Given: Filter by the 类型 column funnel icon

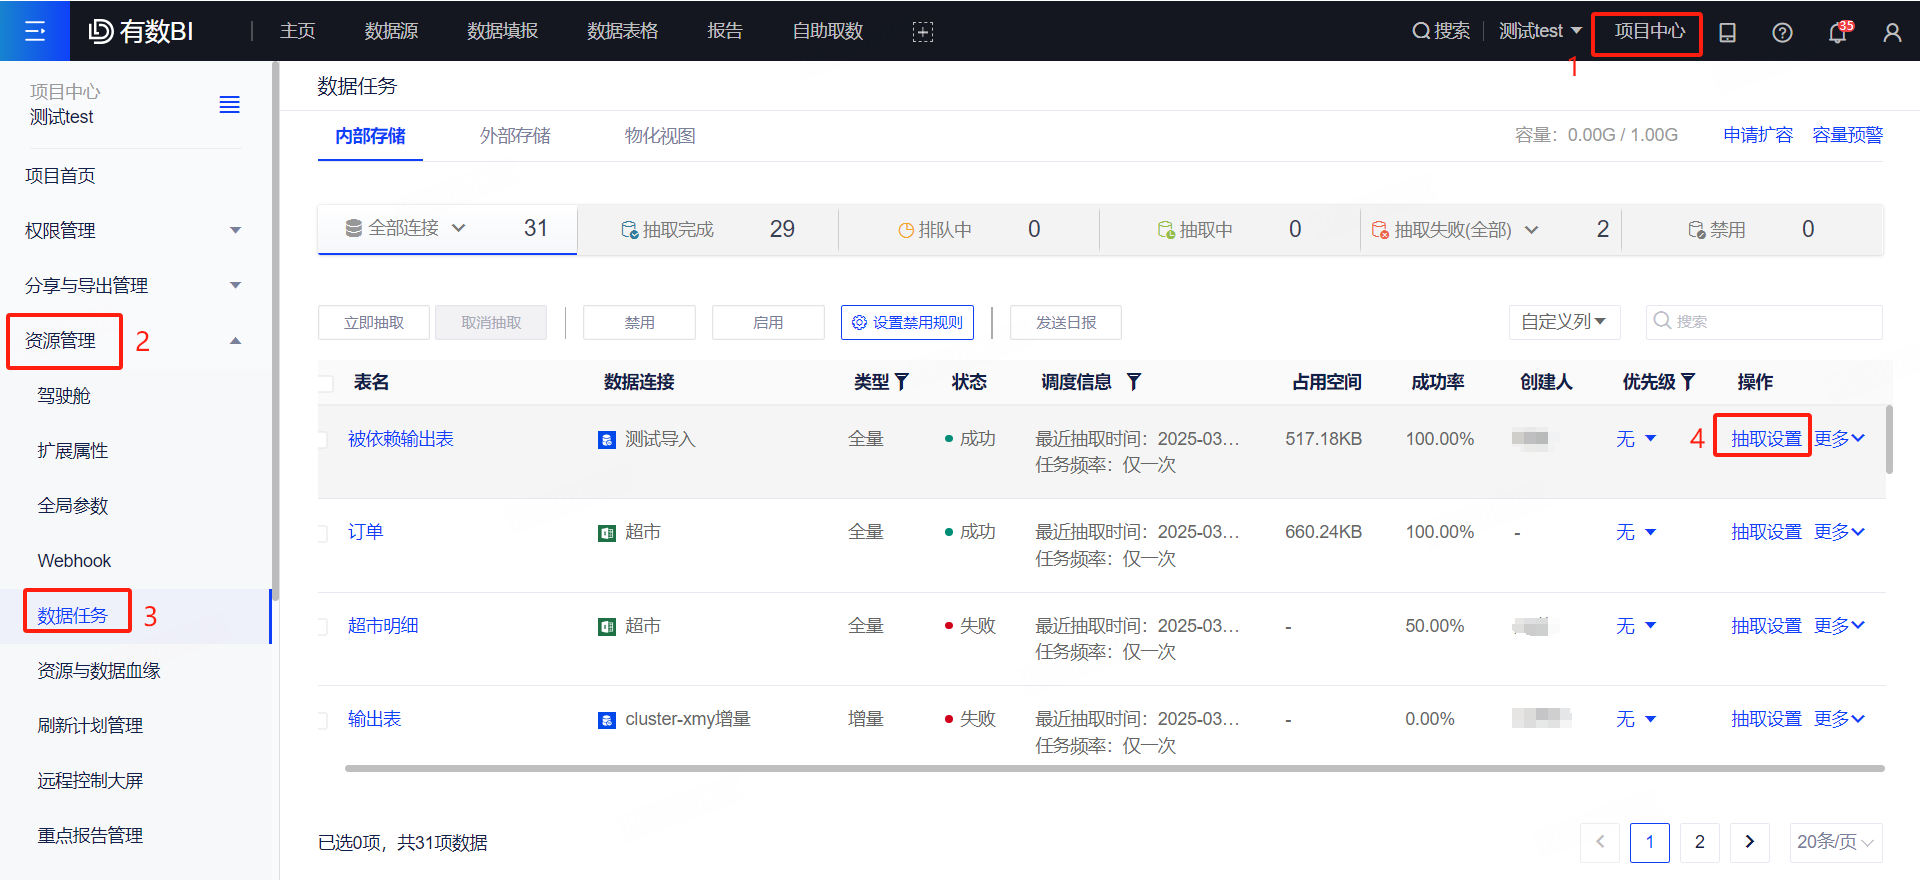Looking at the screenshot, I should click(902, 382).
